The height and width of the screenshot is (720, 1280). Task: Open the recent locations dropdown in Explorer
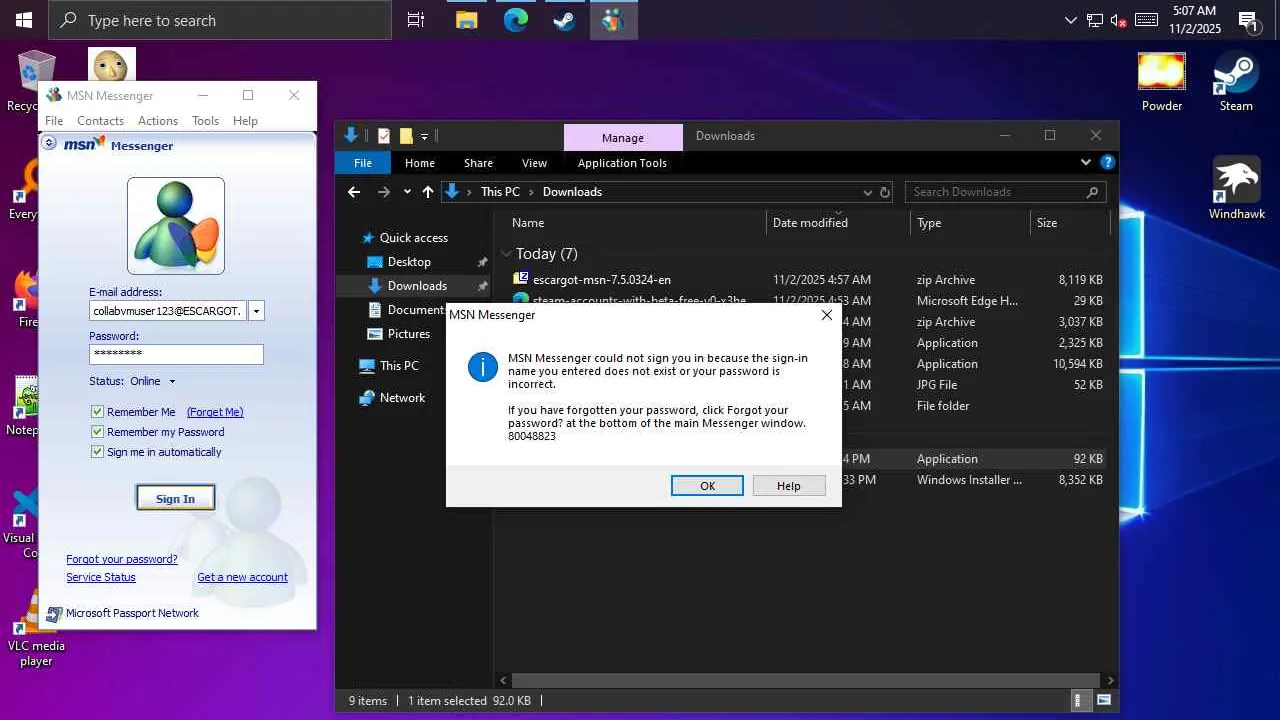coord(407,192)
